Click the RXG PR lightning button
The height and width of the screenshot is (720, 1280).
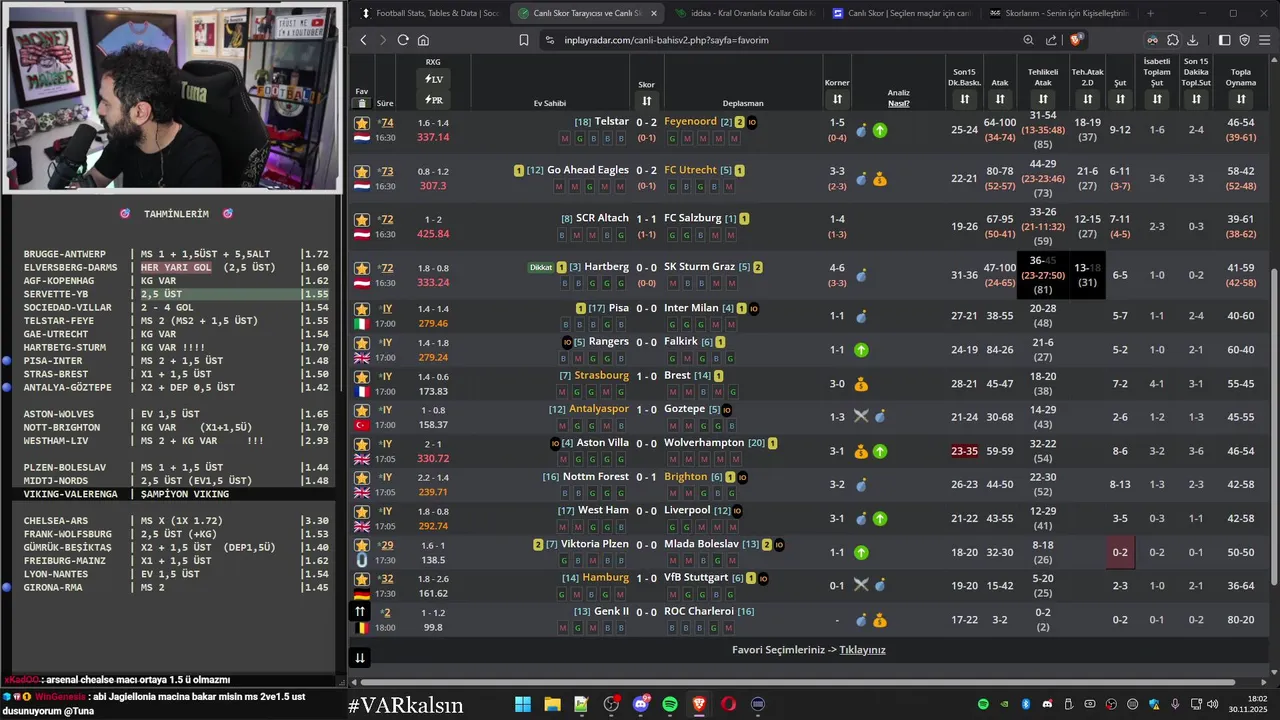pos(433,100)
